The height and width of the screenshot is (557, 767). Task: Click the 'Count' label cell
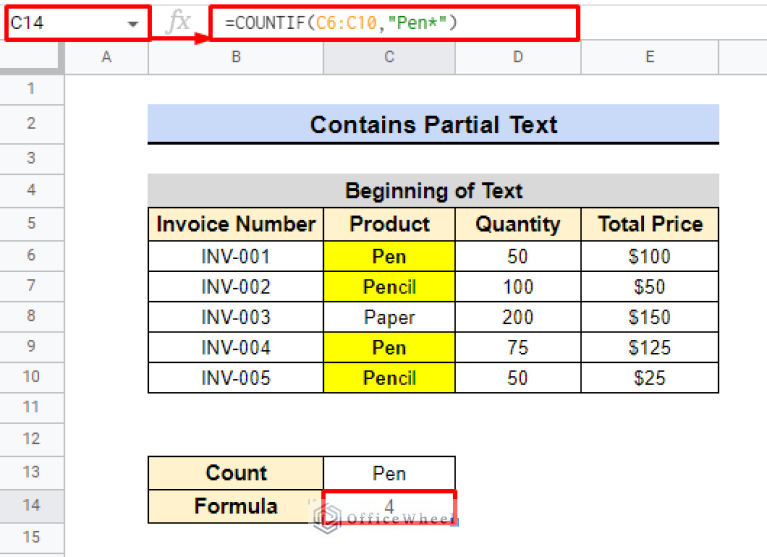point(236,473)
